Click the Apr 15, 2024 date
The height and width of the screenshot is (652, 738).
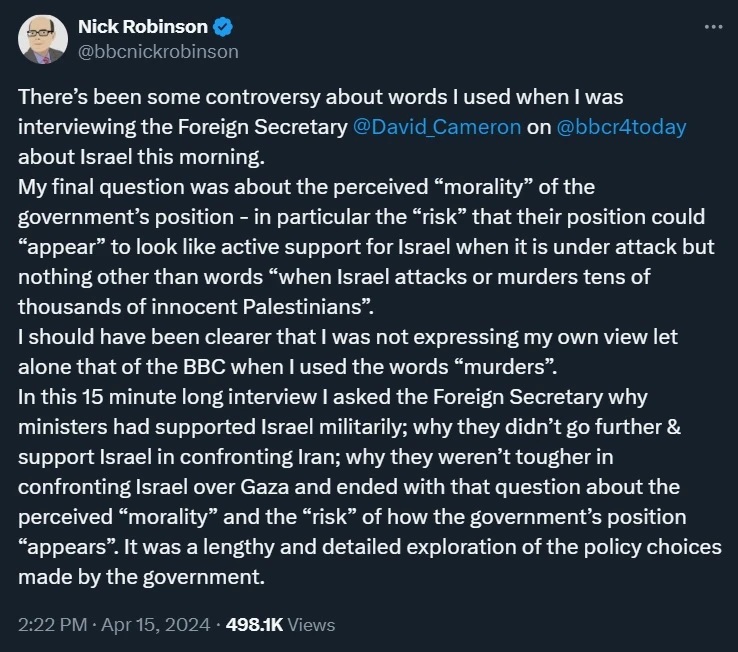click(155, 624)
